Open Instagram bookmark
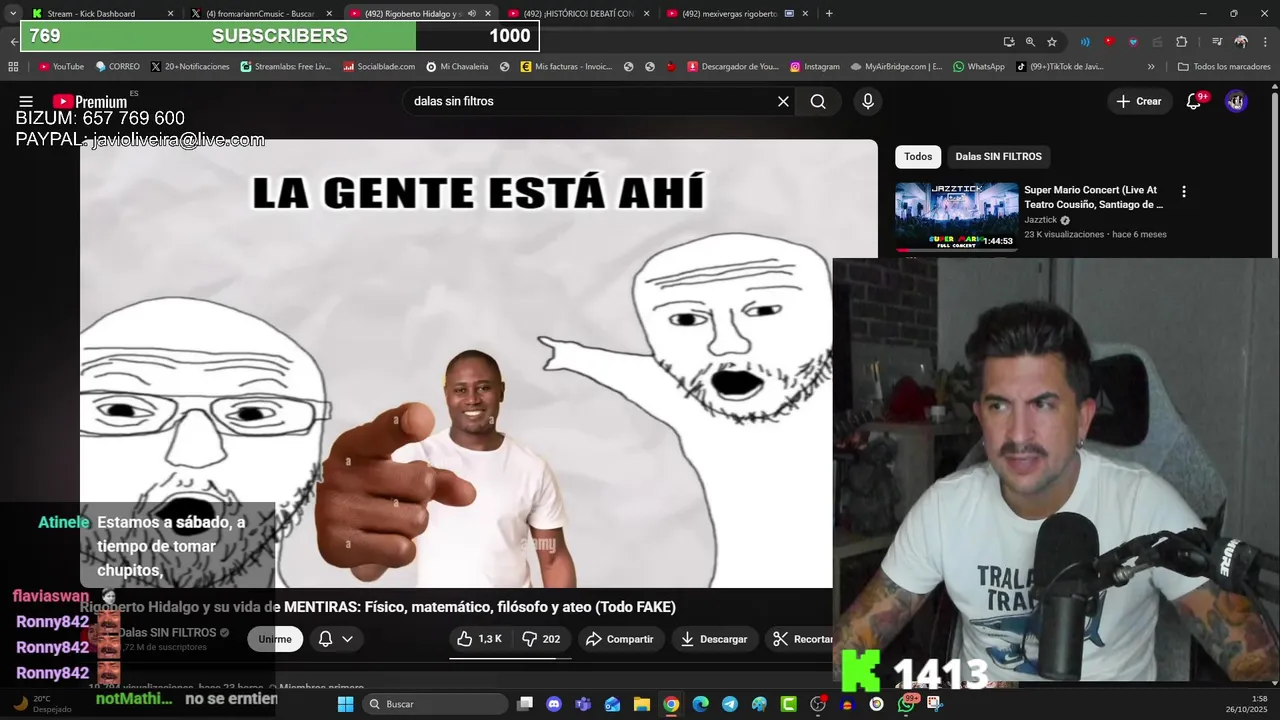Viewport: 1280px width, 720px height. point(814,67)
